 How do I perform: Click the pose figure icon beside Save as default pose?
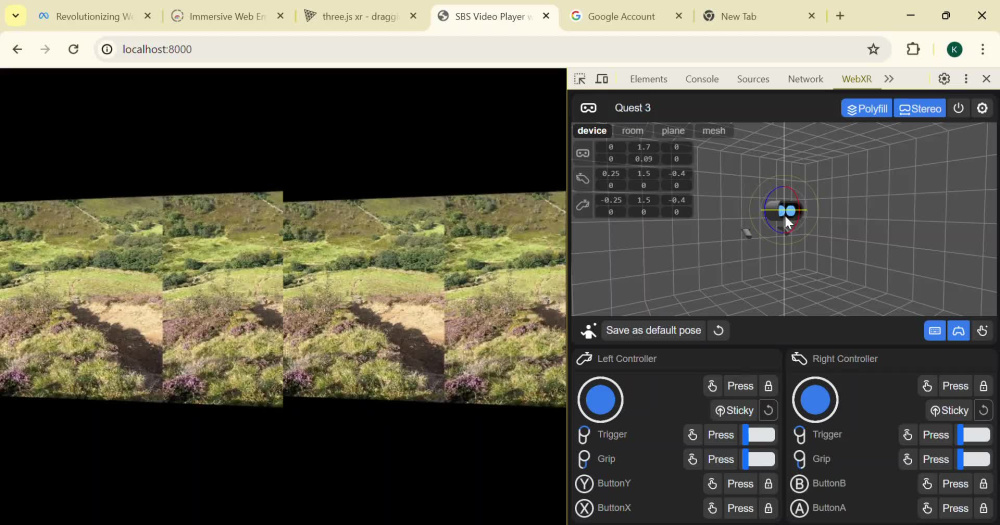coord(589,331)
